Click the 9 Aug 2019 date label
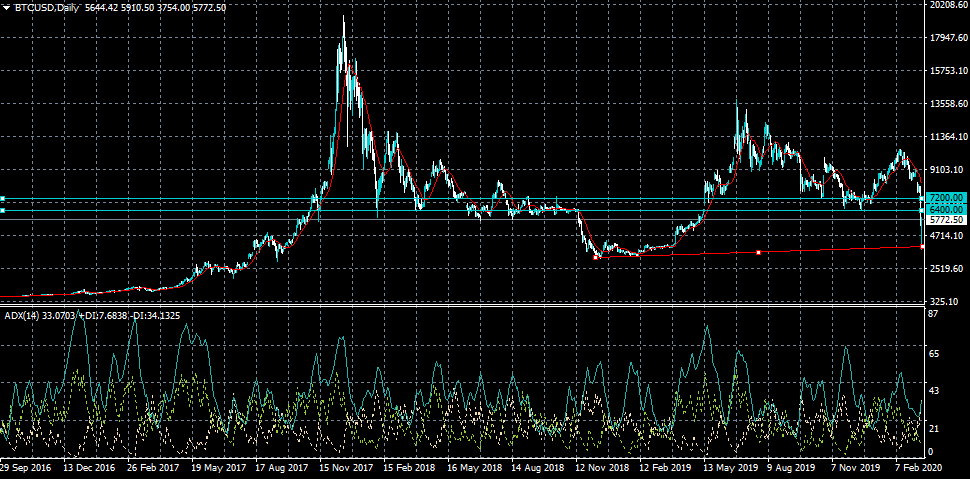 (x=789, y=466)
